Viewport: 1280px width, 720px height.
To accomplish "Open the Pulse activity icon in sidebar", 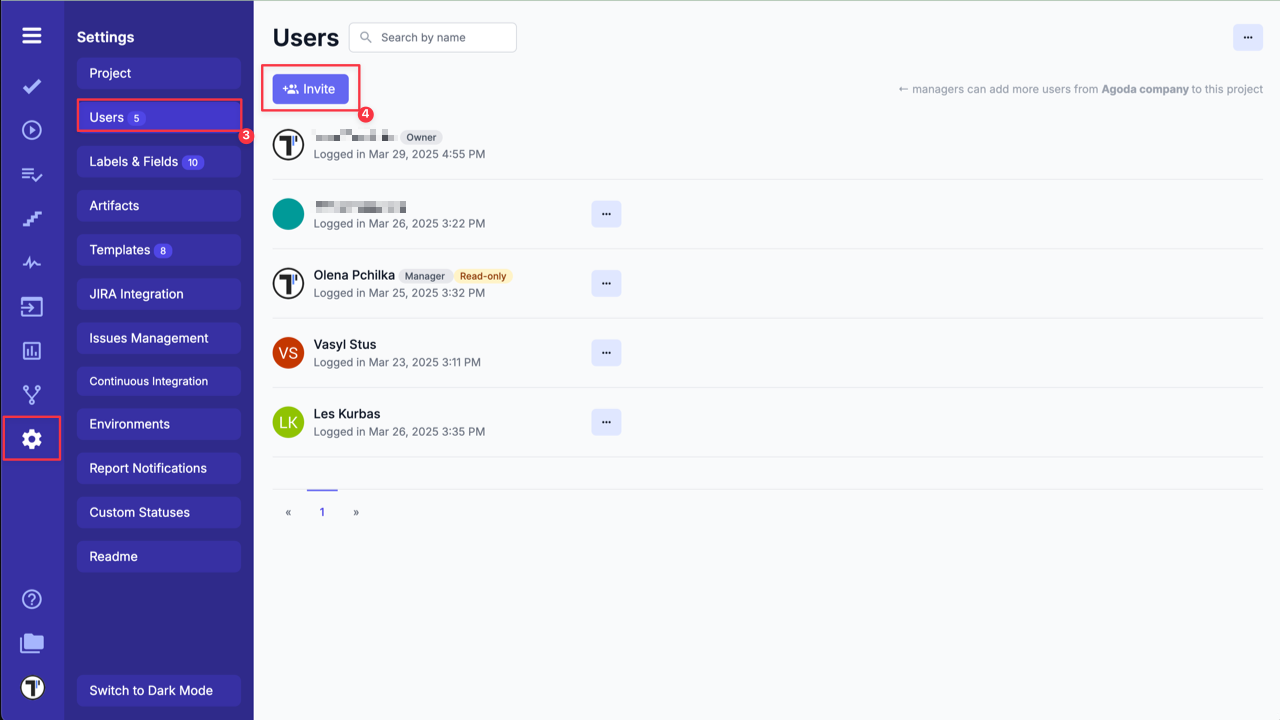I will (x=31, y=262).
